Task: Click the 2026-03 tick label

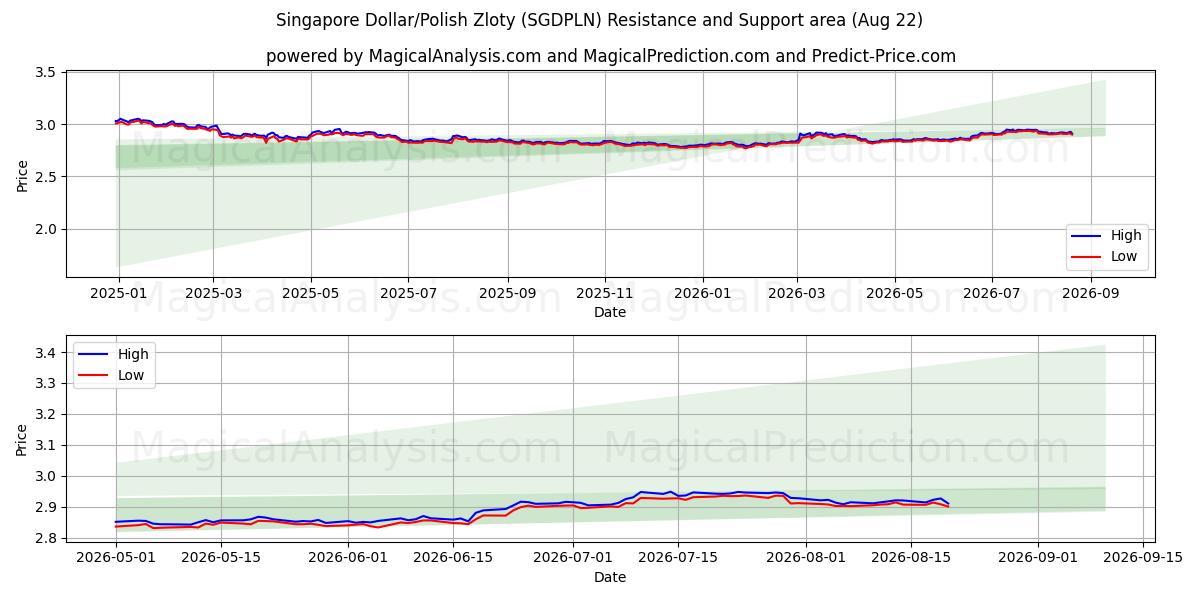Action: point(796,293)
